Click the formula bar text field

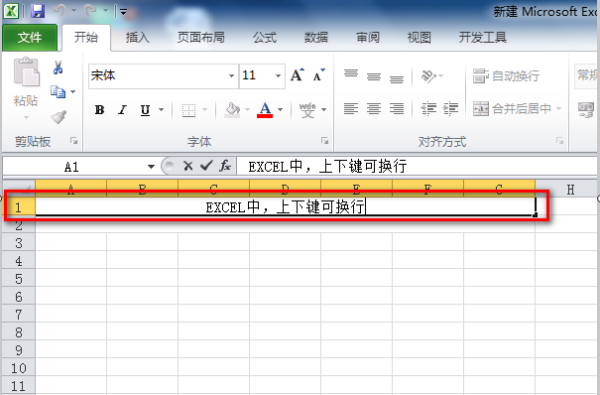click(x=417, y=166)
